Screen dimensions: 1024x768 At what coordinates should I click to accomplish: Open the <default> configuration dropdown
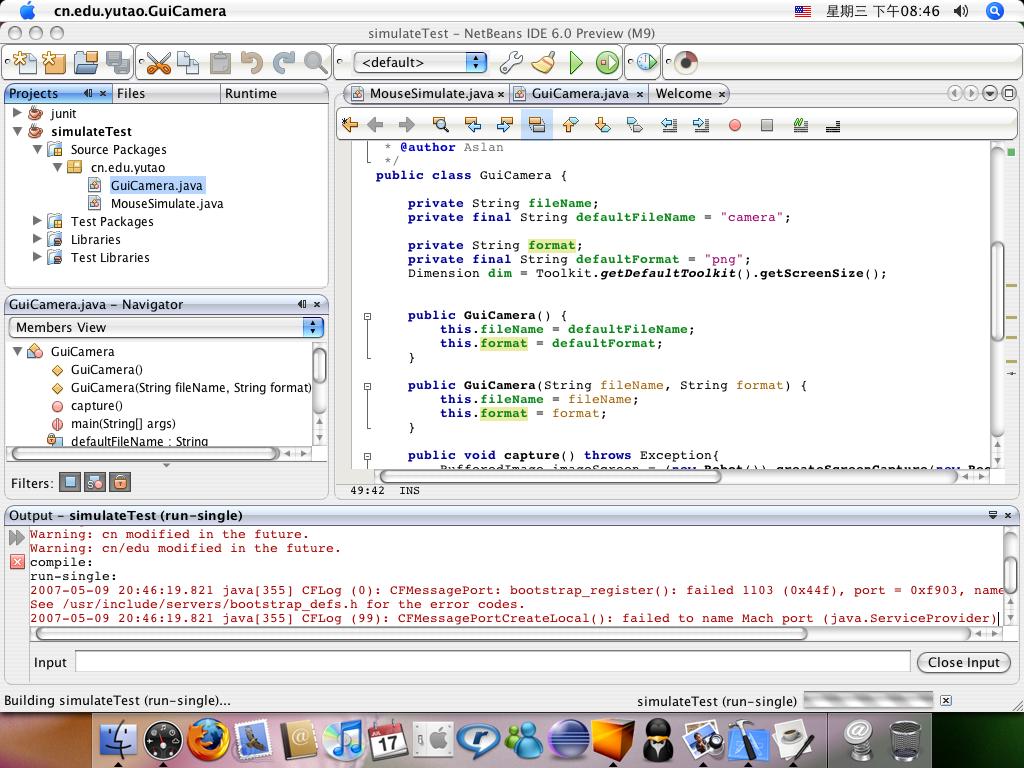(x=421, y=63)
